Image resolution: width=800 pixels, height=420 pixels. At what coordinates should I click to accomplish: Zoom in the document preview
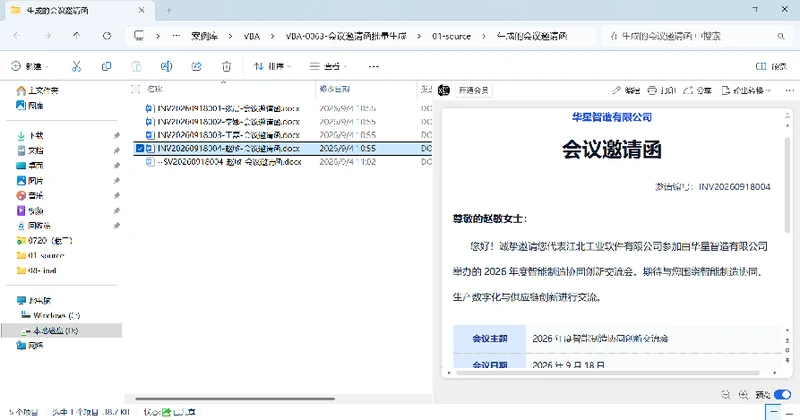tap(743, 394)
